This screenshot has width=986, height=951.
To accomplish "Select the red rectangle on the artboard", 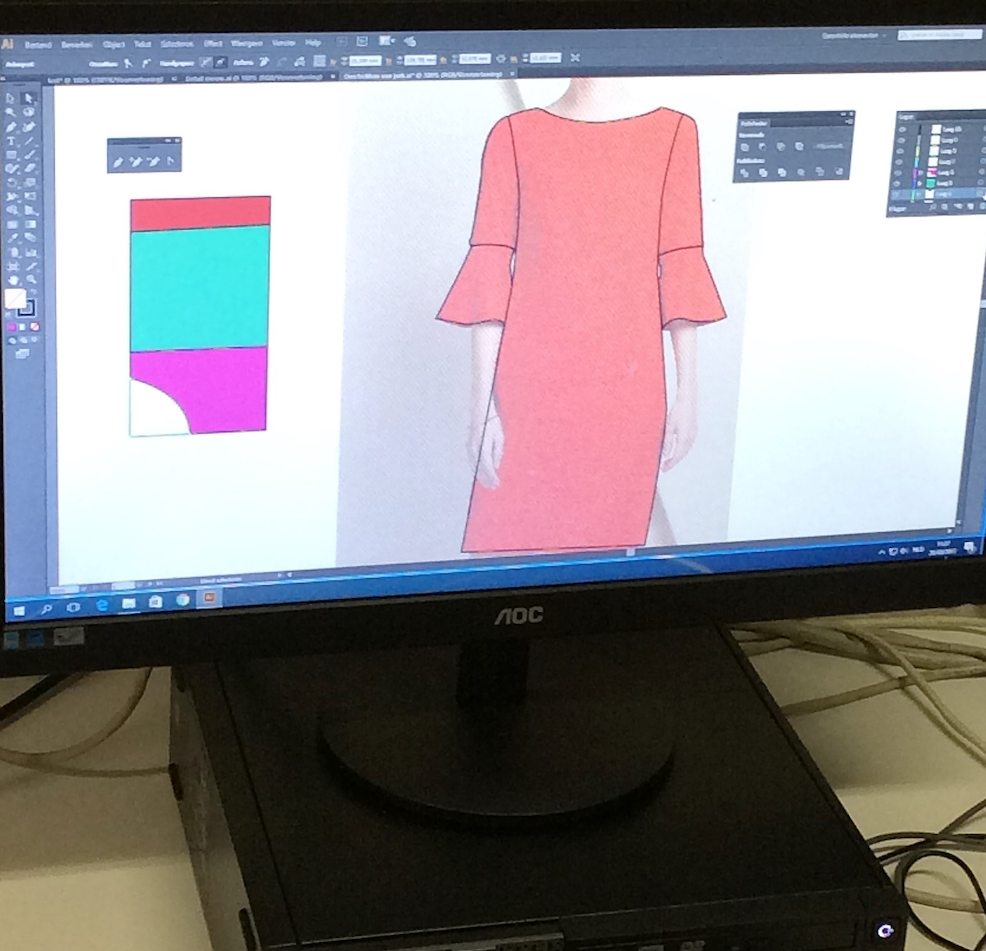I will 201,213.
